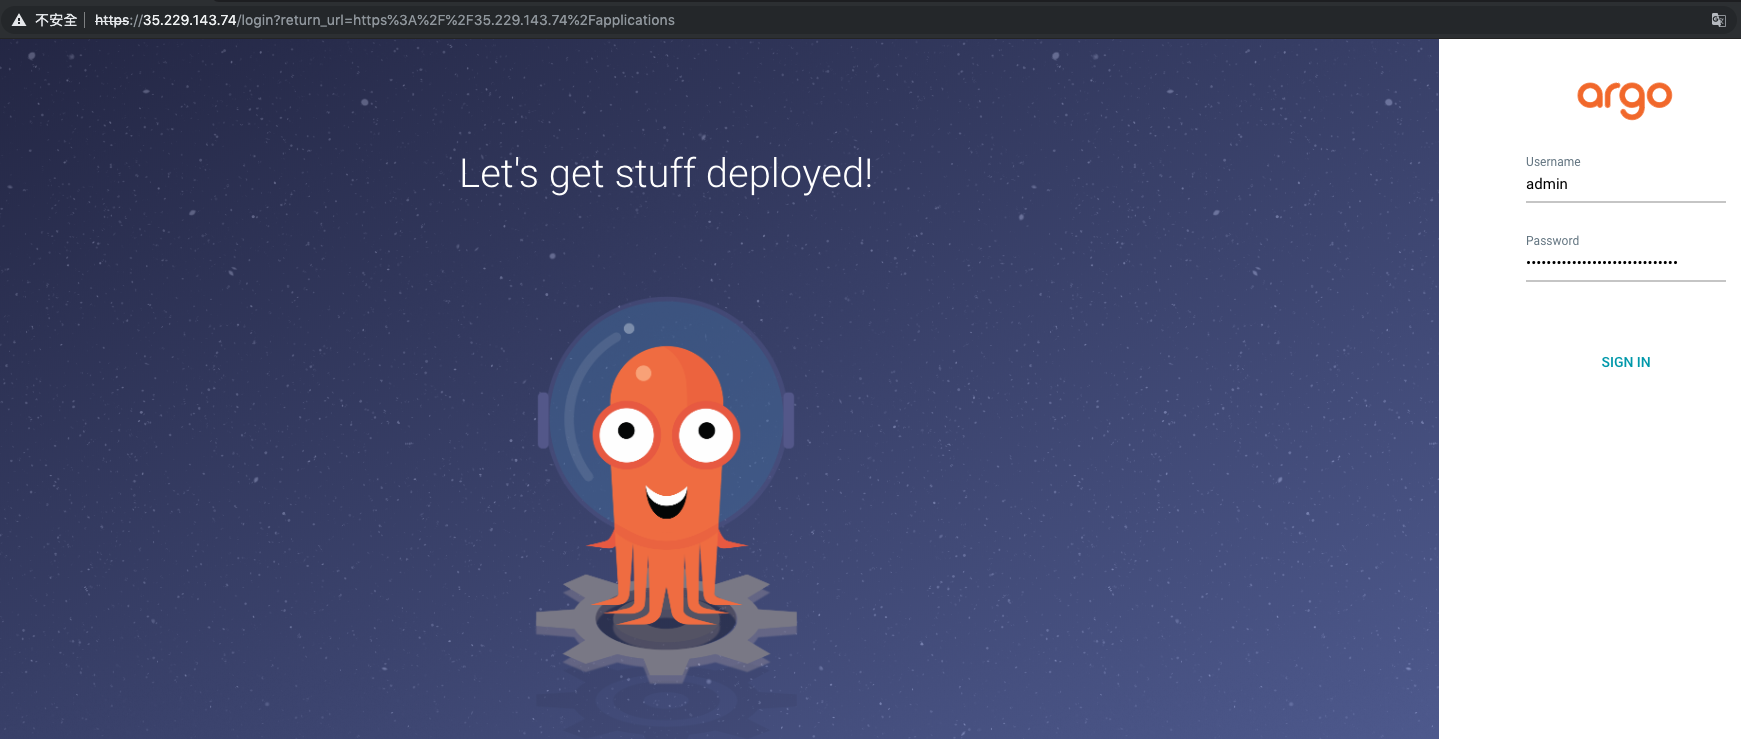The image size is (1741, 739).
Task: Click the orange argo logo
Action: click(x=1624, y=99)
